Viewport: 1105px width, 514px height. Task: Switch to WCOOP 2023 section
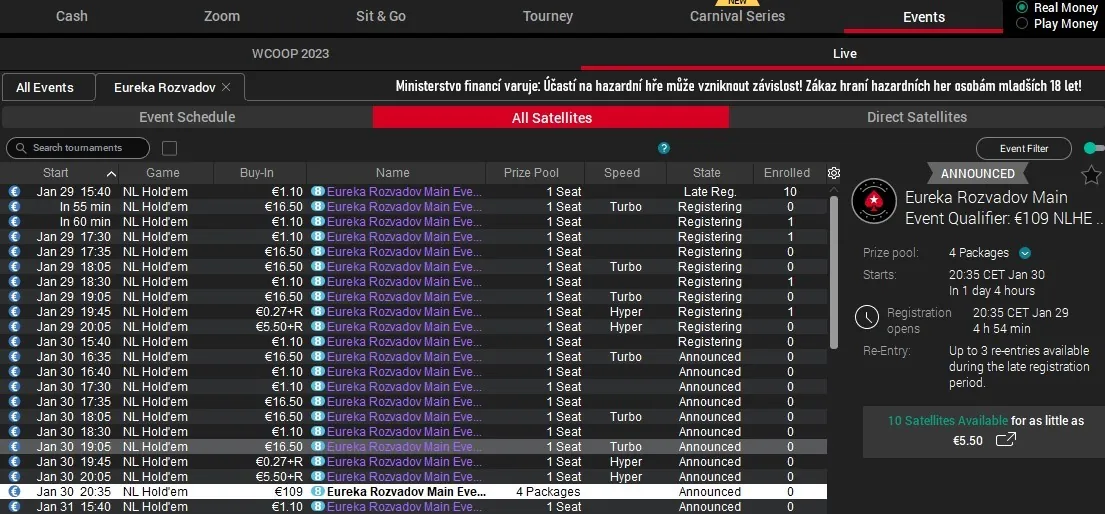pos(290,54)
